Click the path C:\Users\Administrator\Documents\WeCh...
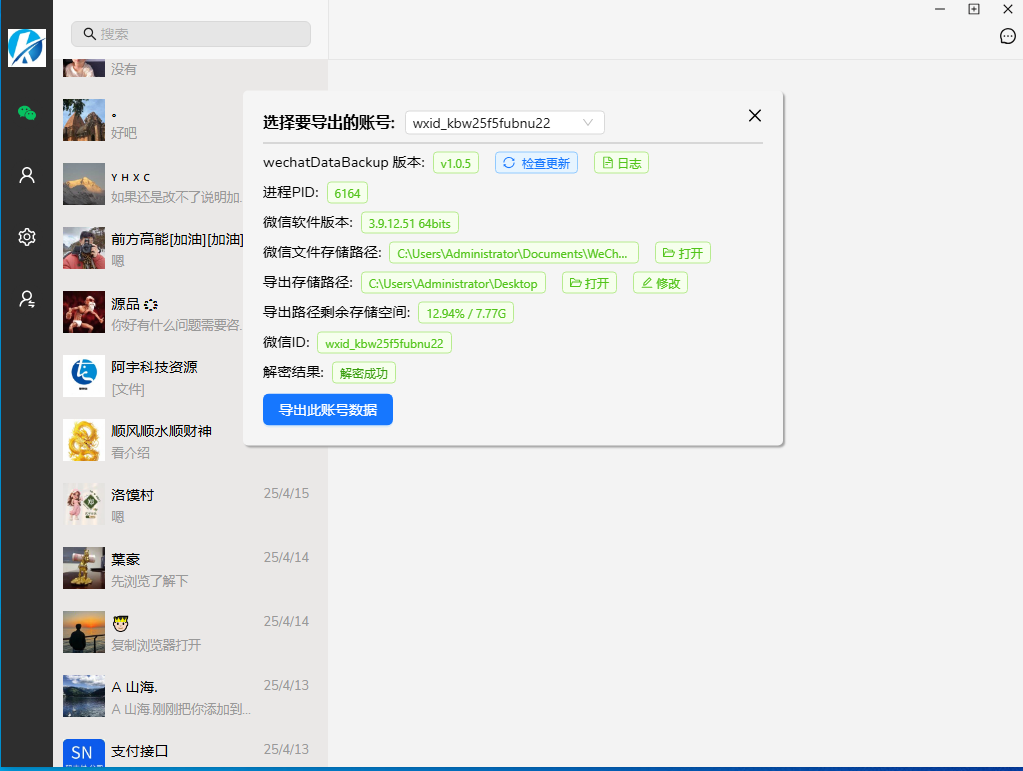 [513, 253]
